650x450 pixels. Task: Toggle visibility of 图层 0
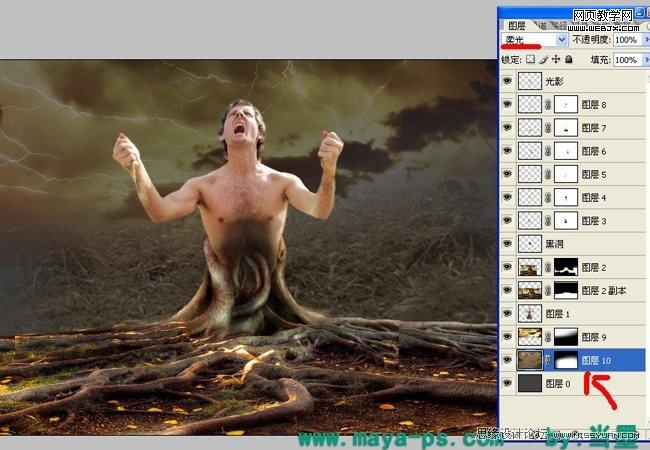click(x=507, y=383)
